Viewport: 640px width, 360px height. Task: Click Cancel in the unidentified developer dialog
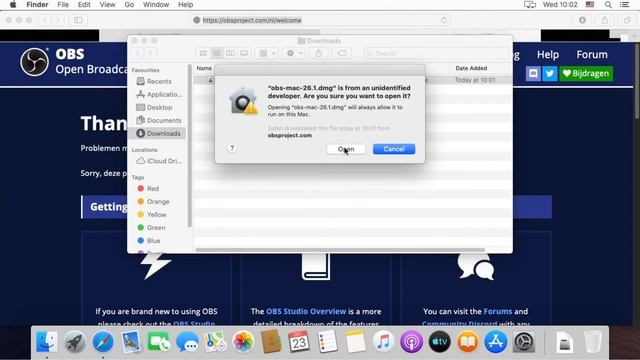pos(394,149)
